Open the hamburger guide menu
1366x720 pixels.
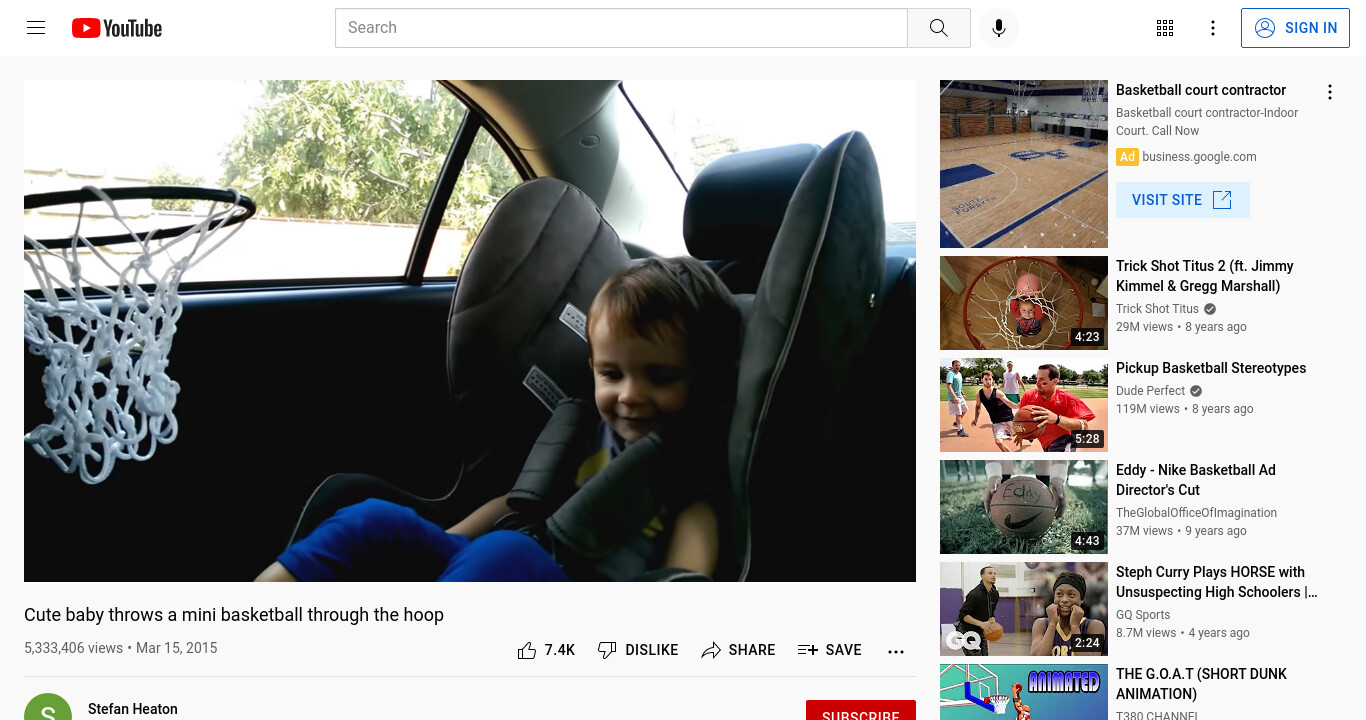[36, 28]
